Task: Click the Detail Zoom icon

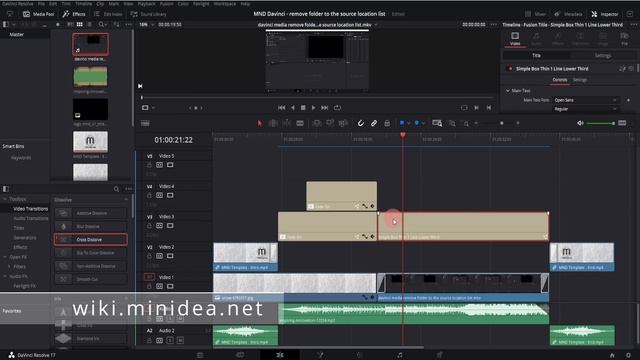Action: click(452, 123)
